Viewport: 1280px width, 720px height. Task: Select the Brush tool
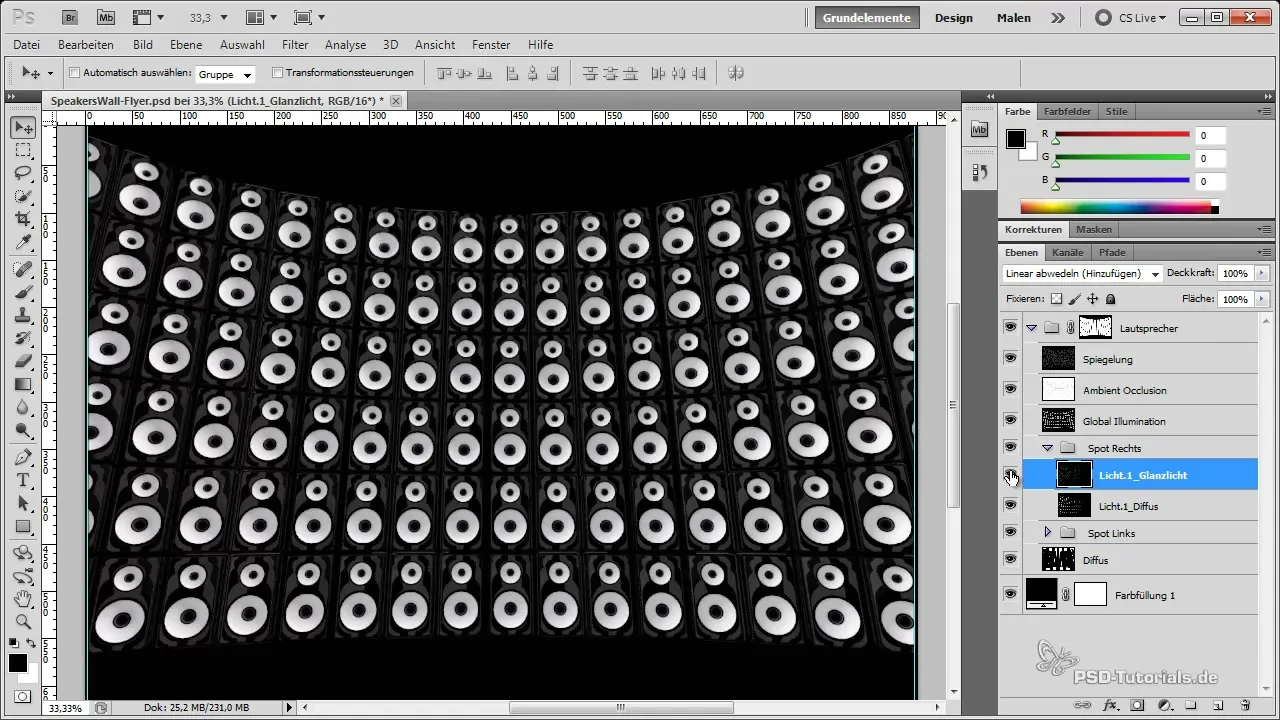point(22,293)
